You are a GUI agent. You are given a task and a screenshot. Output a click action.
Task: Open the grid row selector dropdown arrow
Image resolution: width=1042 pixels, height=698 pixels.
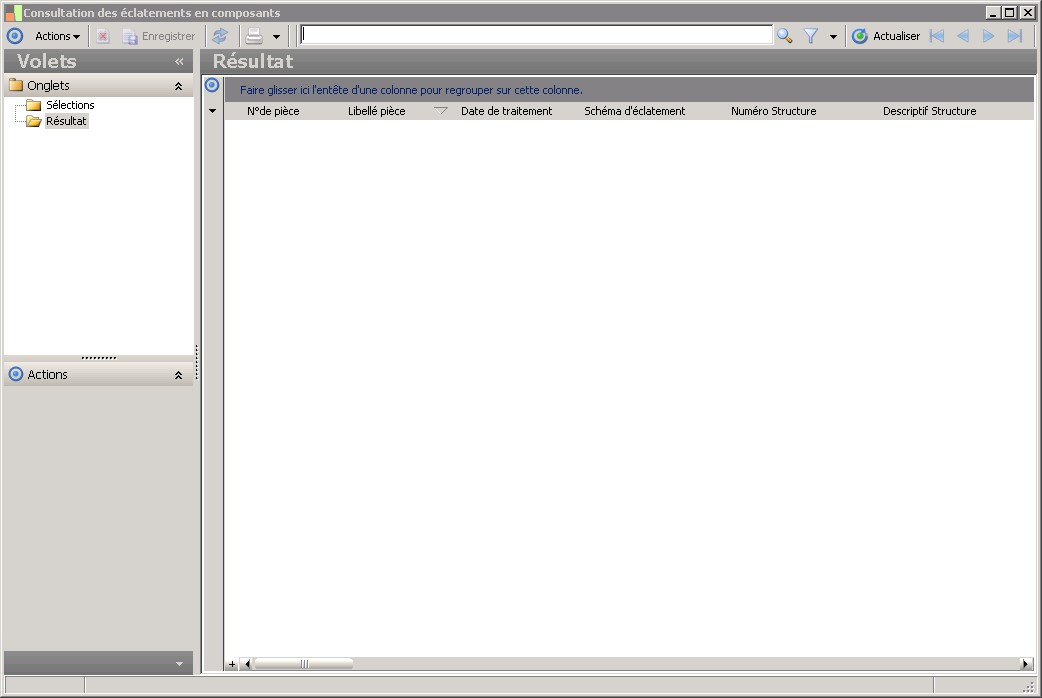click(213, 111)
